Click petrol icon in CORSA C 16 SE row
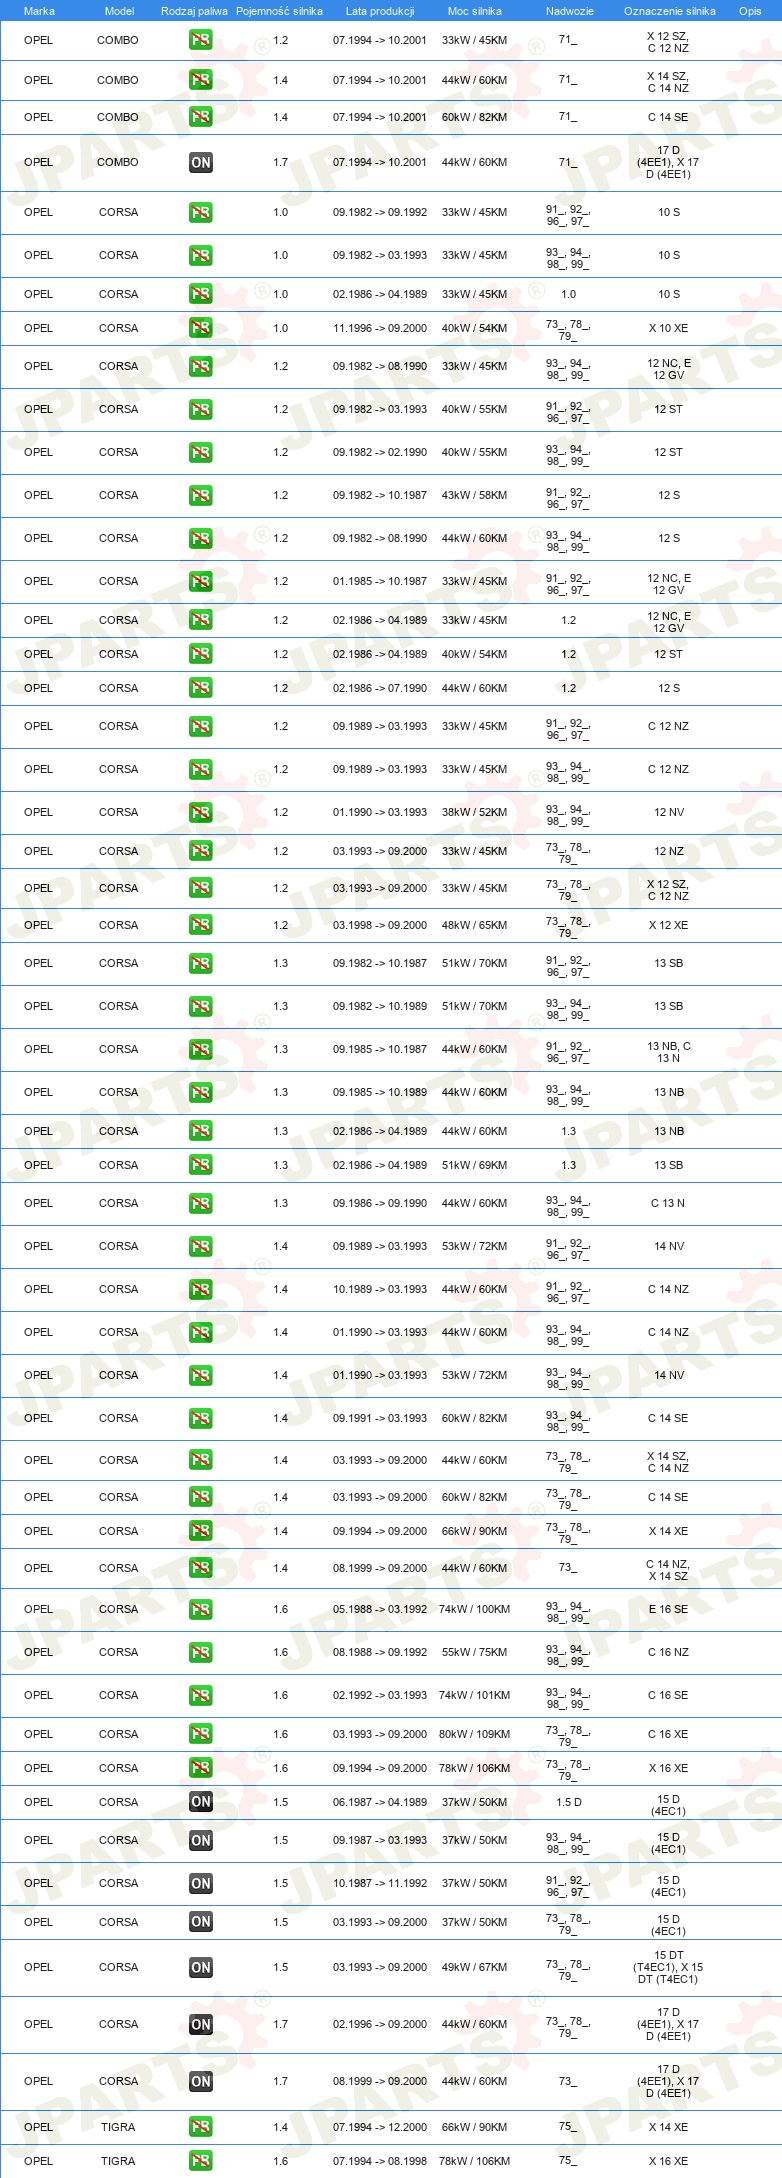Screen dimensions: 782x2178 pyautogui.click(x=201, y=1696)
